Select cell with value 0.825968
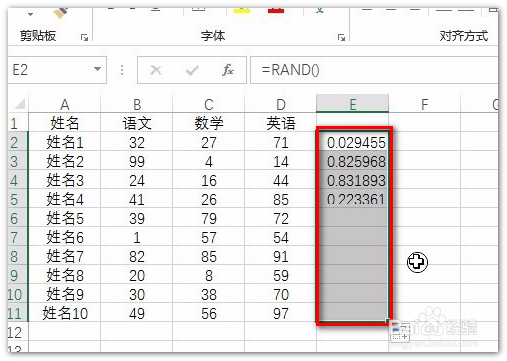507x361 pixels. click(353, 161)
